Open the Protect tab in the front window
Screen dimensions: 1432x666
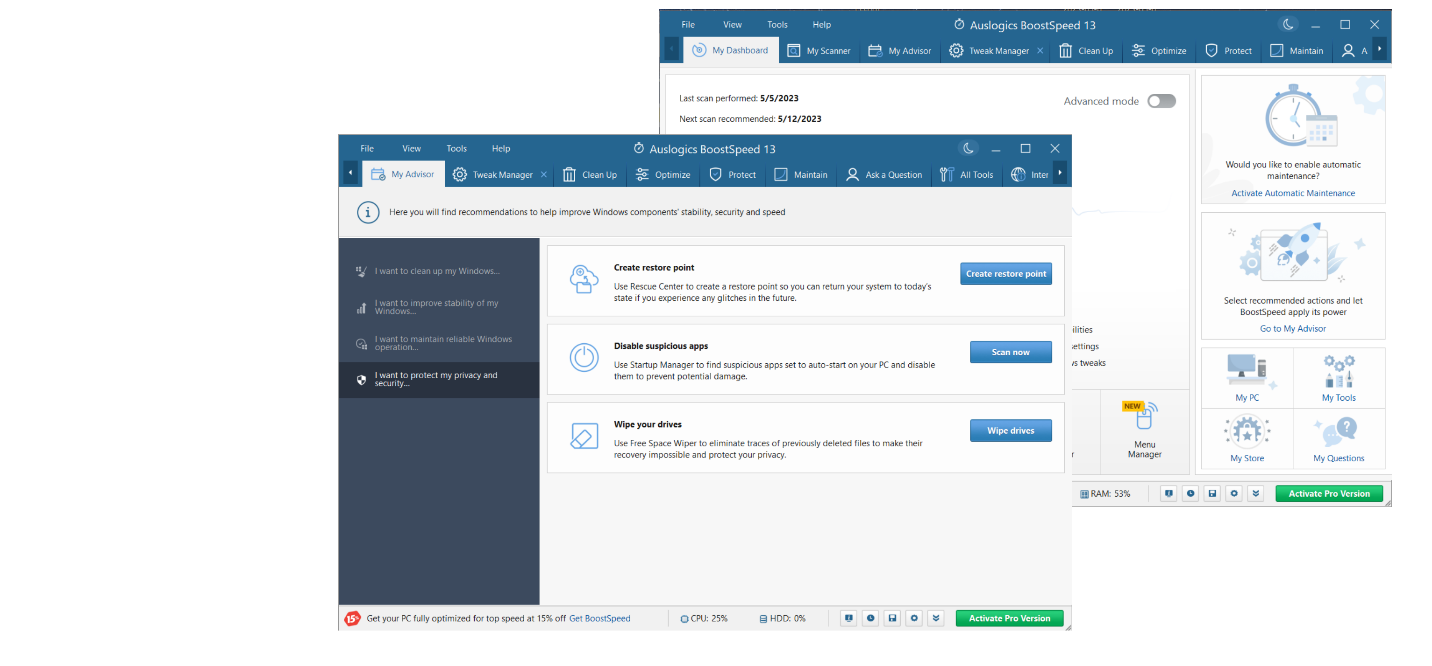(733, 174)
